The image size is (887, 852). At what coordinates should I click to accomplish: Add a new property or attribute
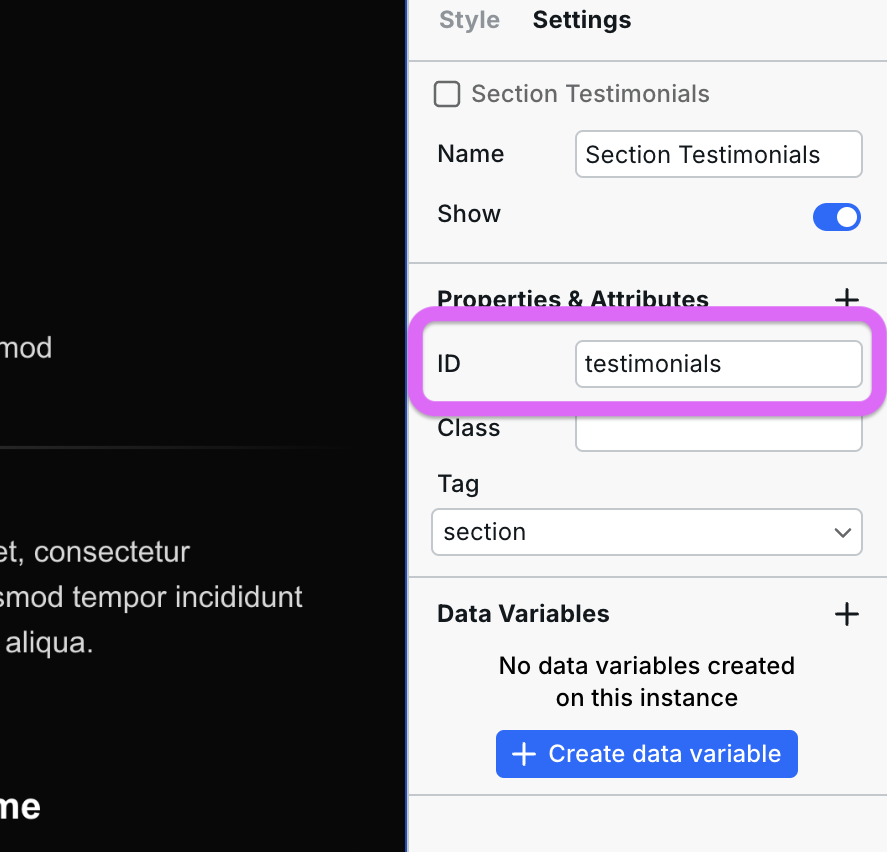[x=846, y=299]
